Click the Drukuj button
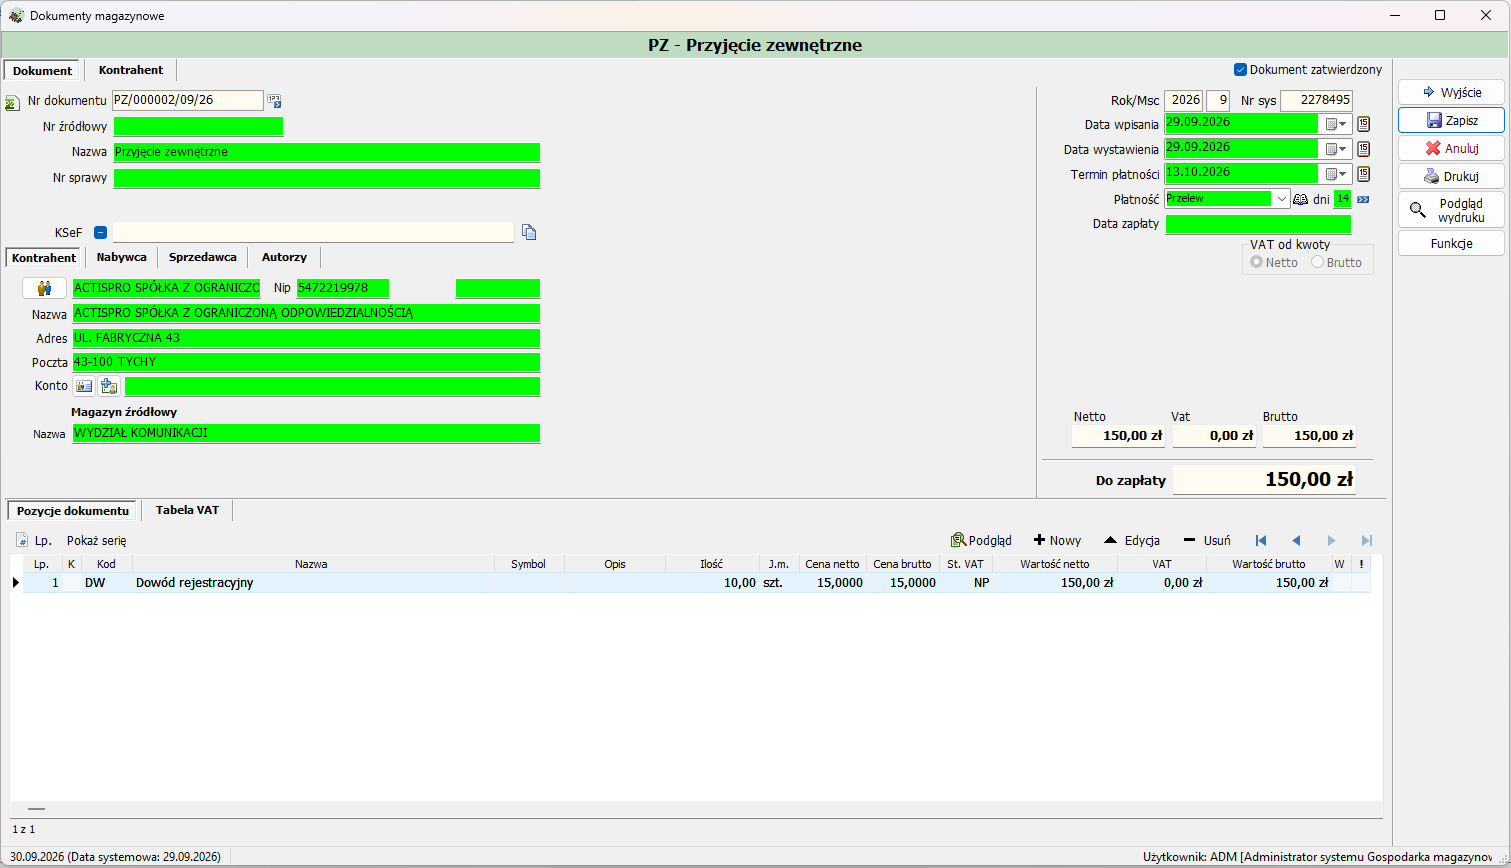The image size is (1511, 868). click(x=1451, y=176)
